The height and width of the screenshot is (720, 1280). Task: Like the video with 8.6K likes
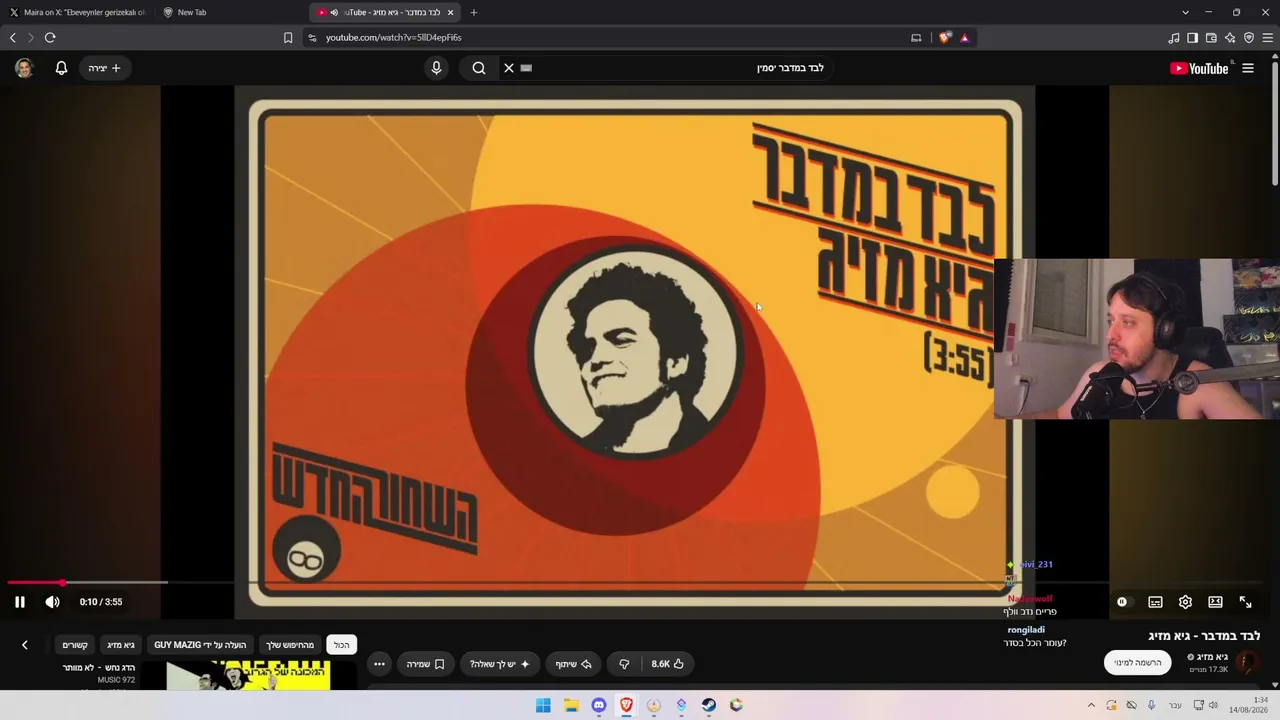(668, 664)
